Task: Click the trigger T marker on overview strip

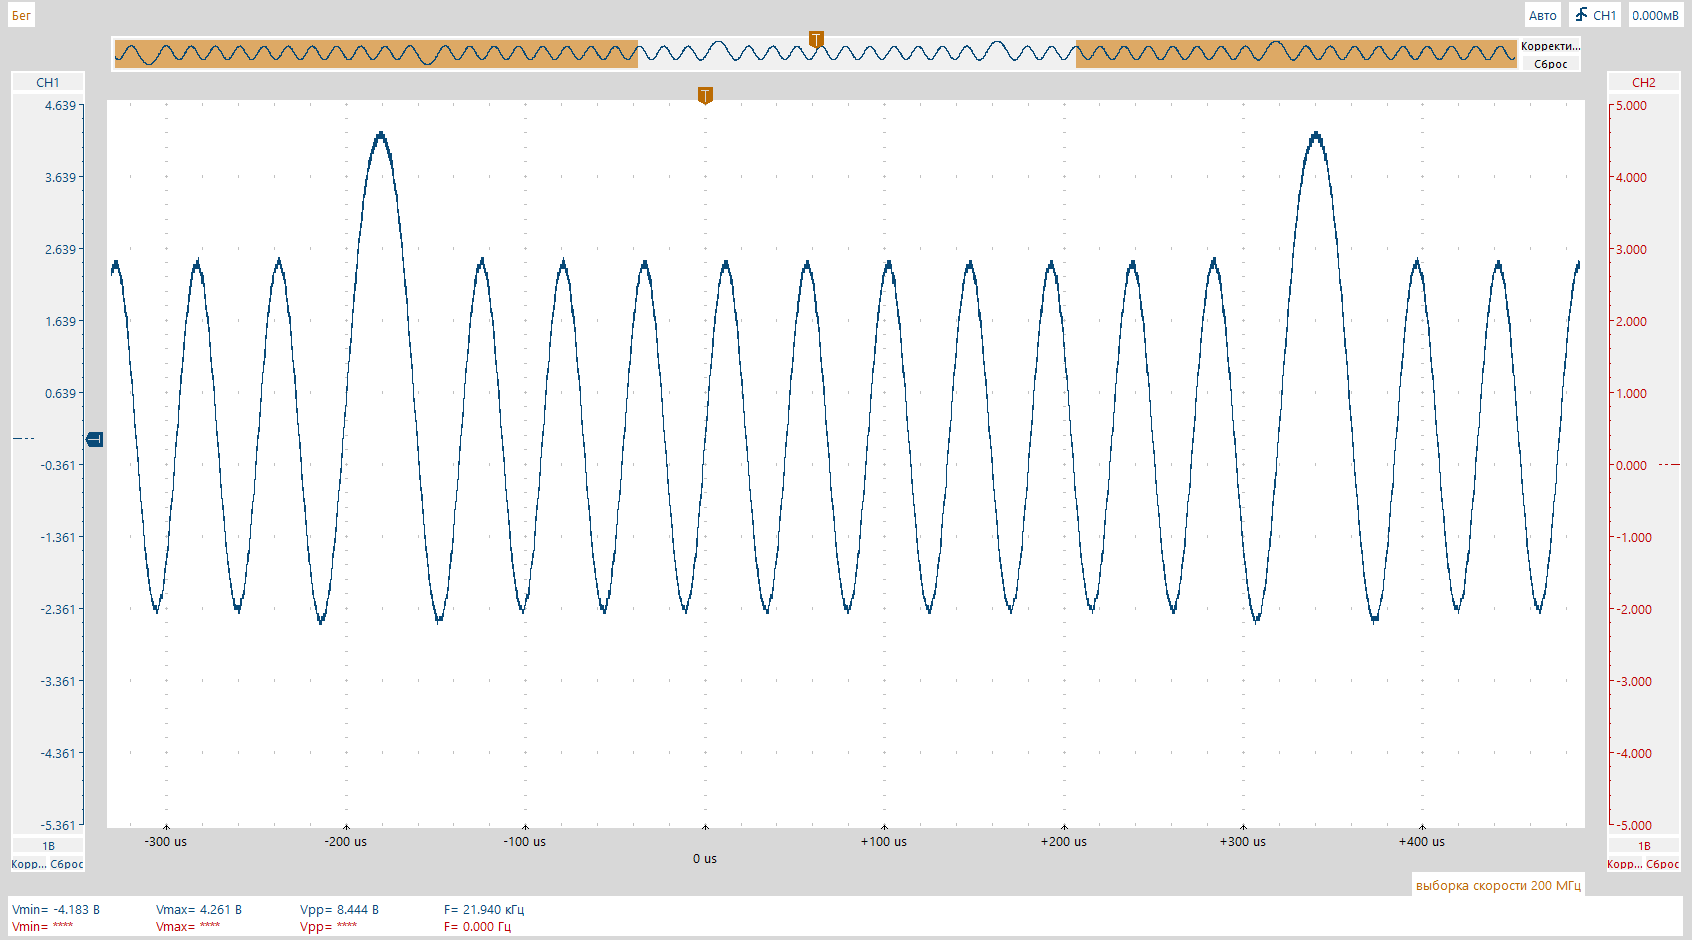Action: [x=816, y=40]
